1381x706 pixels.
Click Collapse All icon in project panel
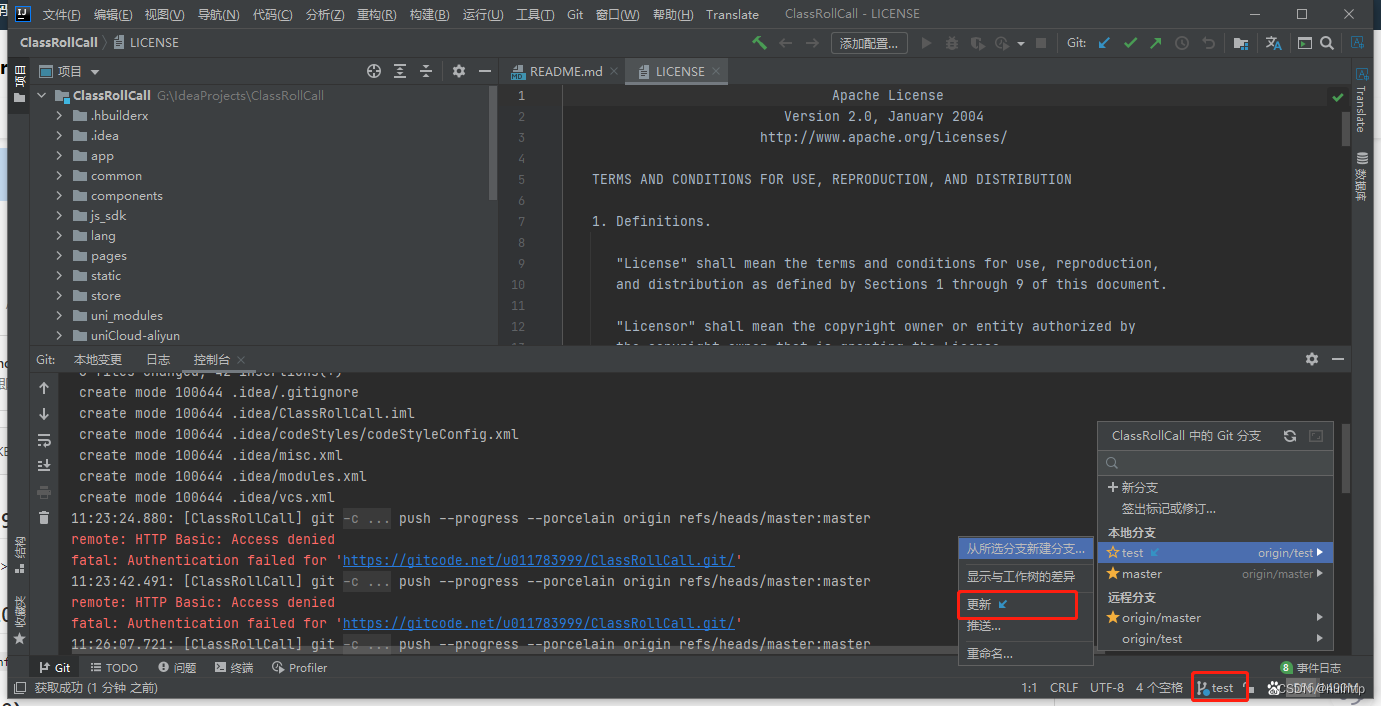[426, 71]
